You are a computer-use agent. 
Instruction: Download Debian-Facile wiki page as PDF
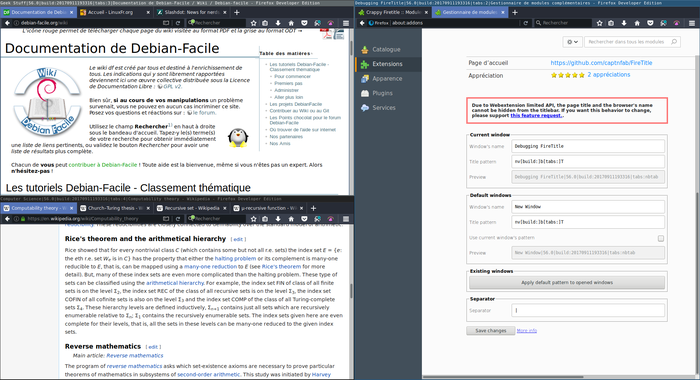[326, 33]
